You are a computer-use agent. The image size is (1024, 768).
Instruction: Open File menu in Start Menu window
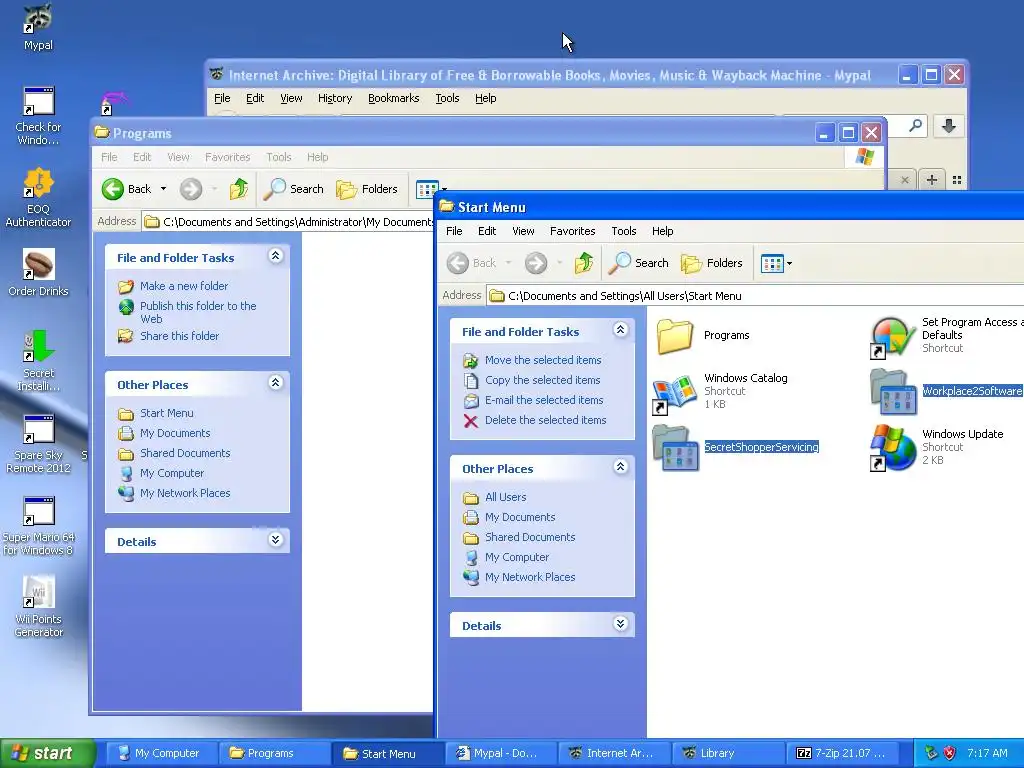[454, 231]
